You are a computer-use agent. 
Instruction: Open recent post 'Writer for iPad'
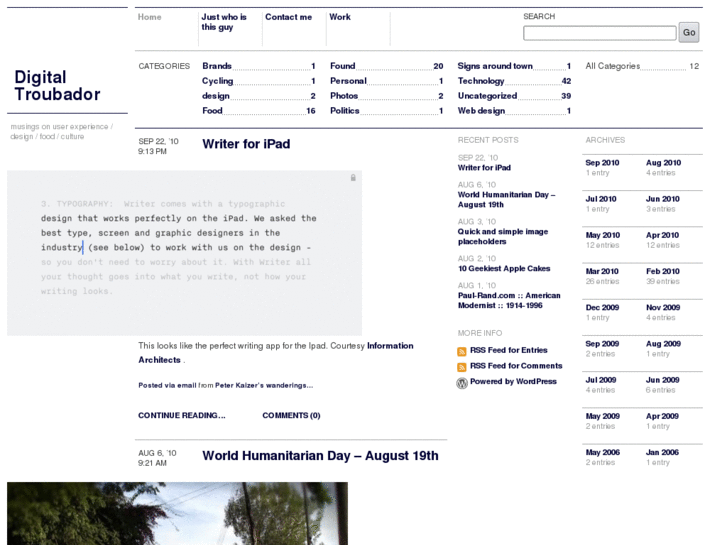[484, 167]
